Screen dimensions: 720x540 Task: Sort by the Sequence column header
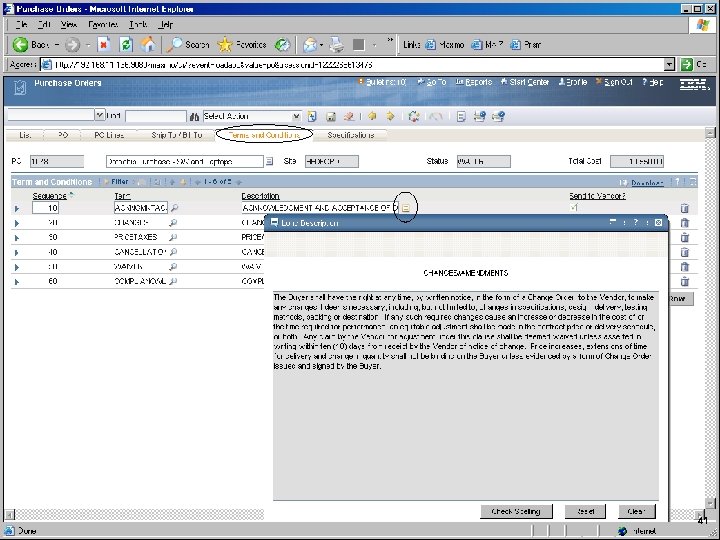[x=50, y=196]
